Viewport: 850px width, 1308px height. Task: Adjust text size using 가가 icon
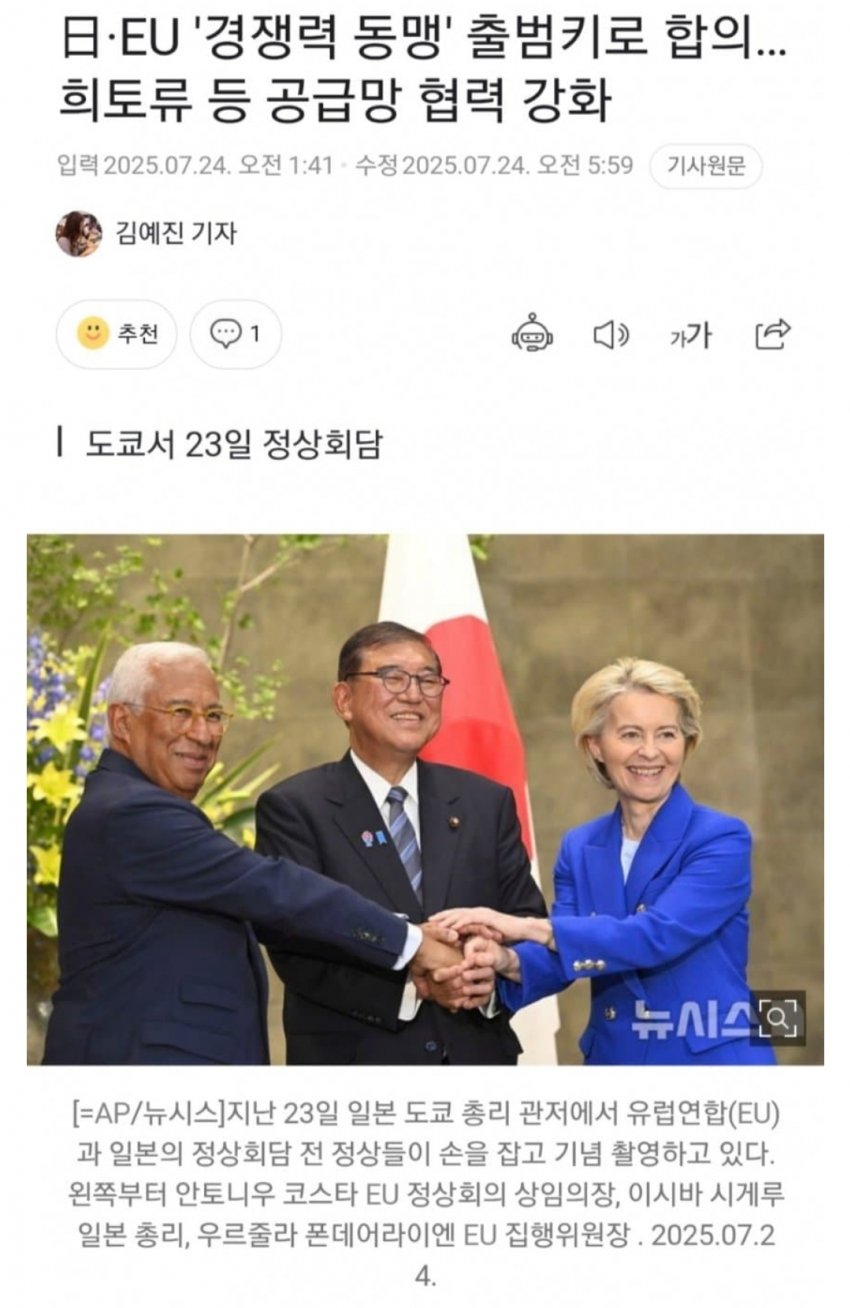690,335
